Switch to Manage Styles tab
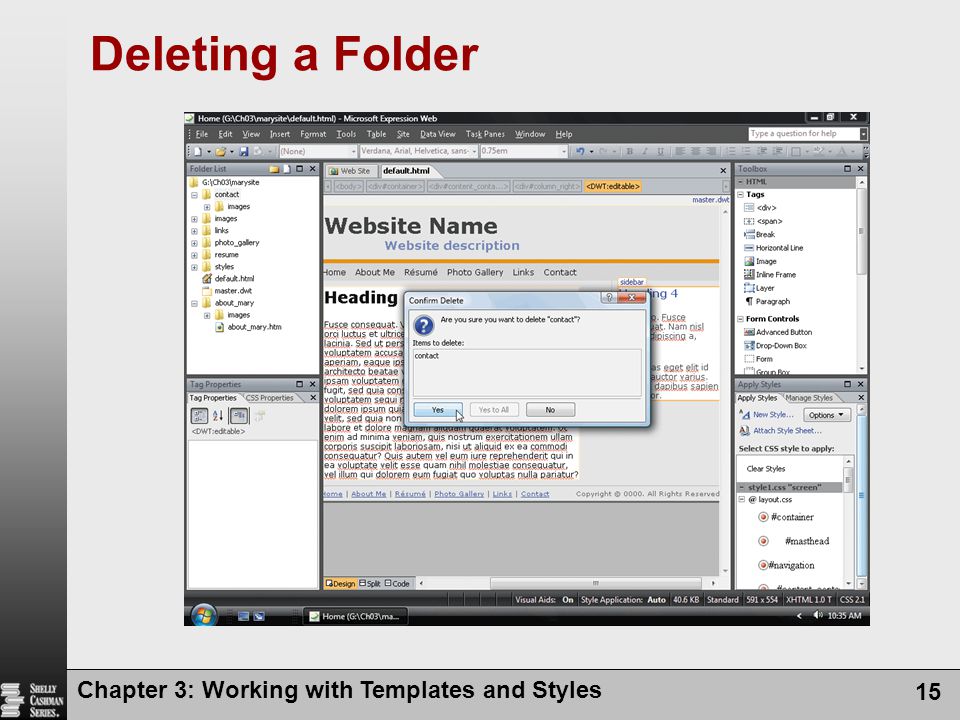The height and width of the screenshot is (720, 960). (809, 398)
